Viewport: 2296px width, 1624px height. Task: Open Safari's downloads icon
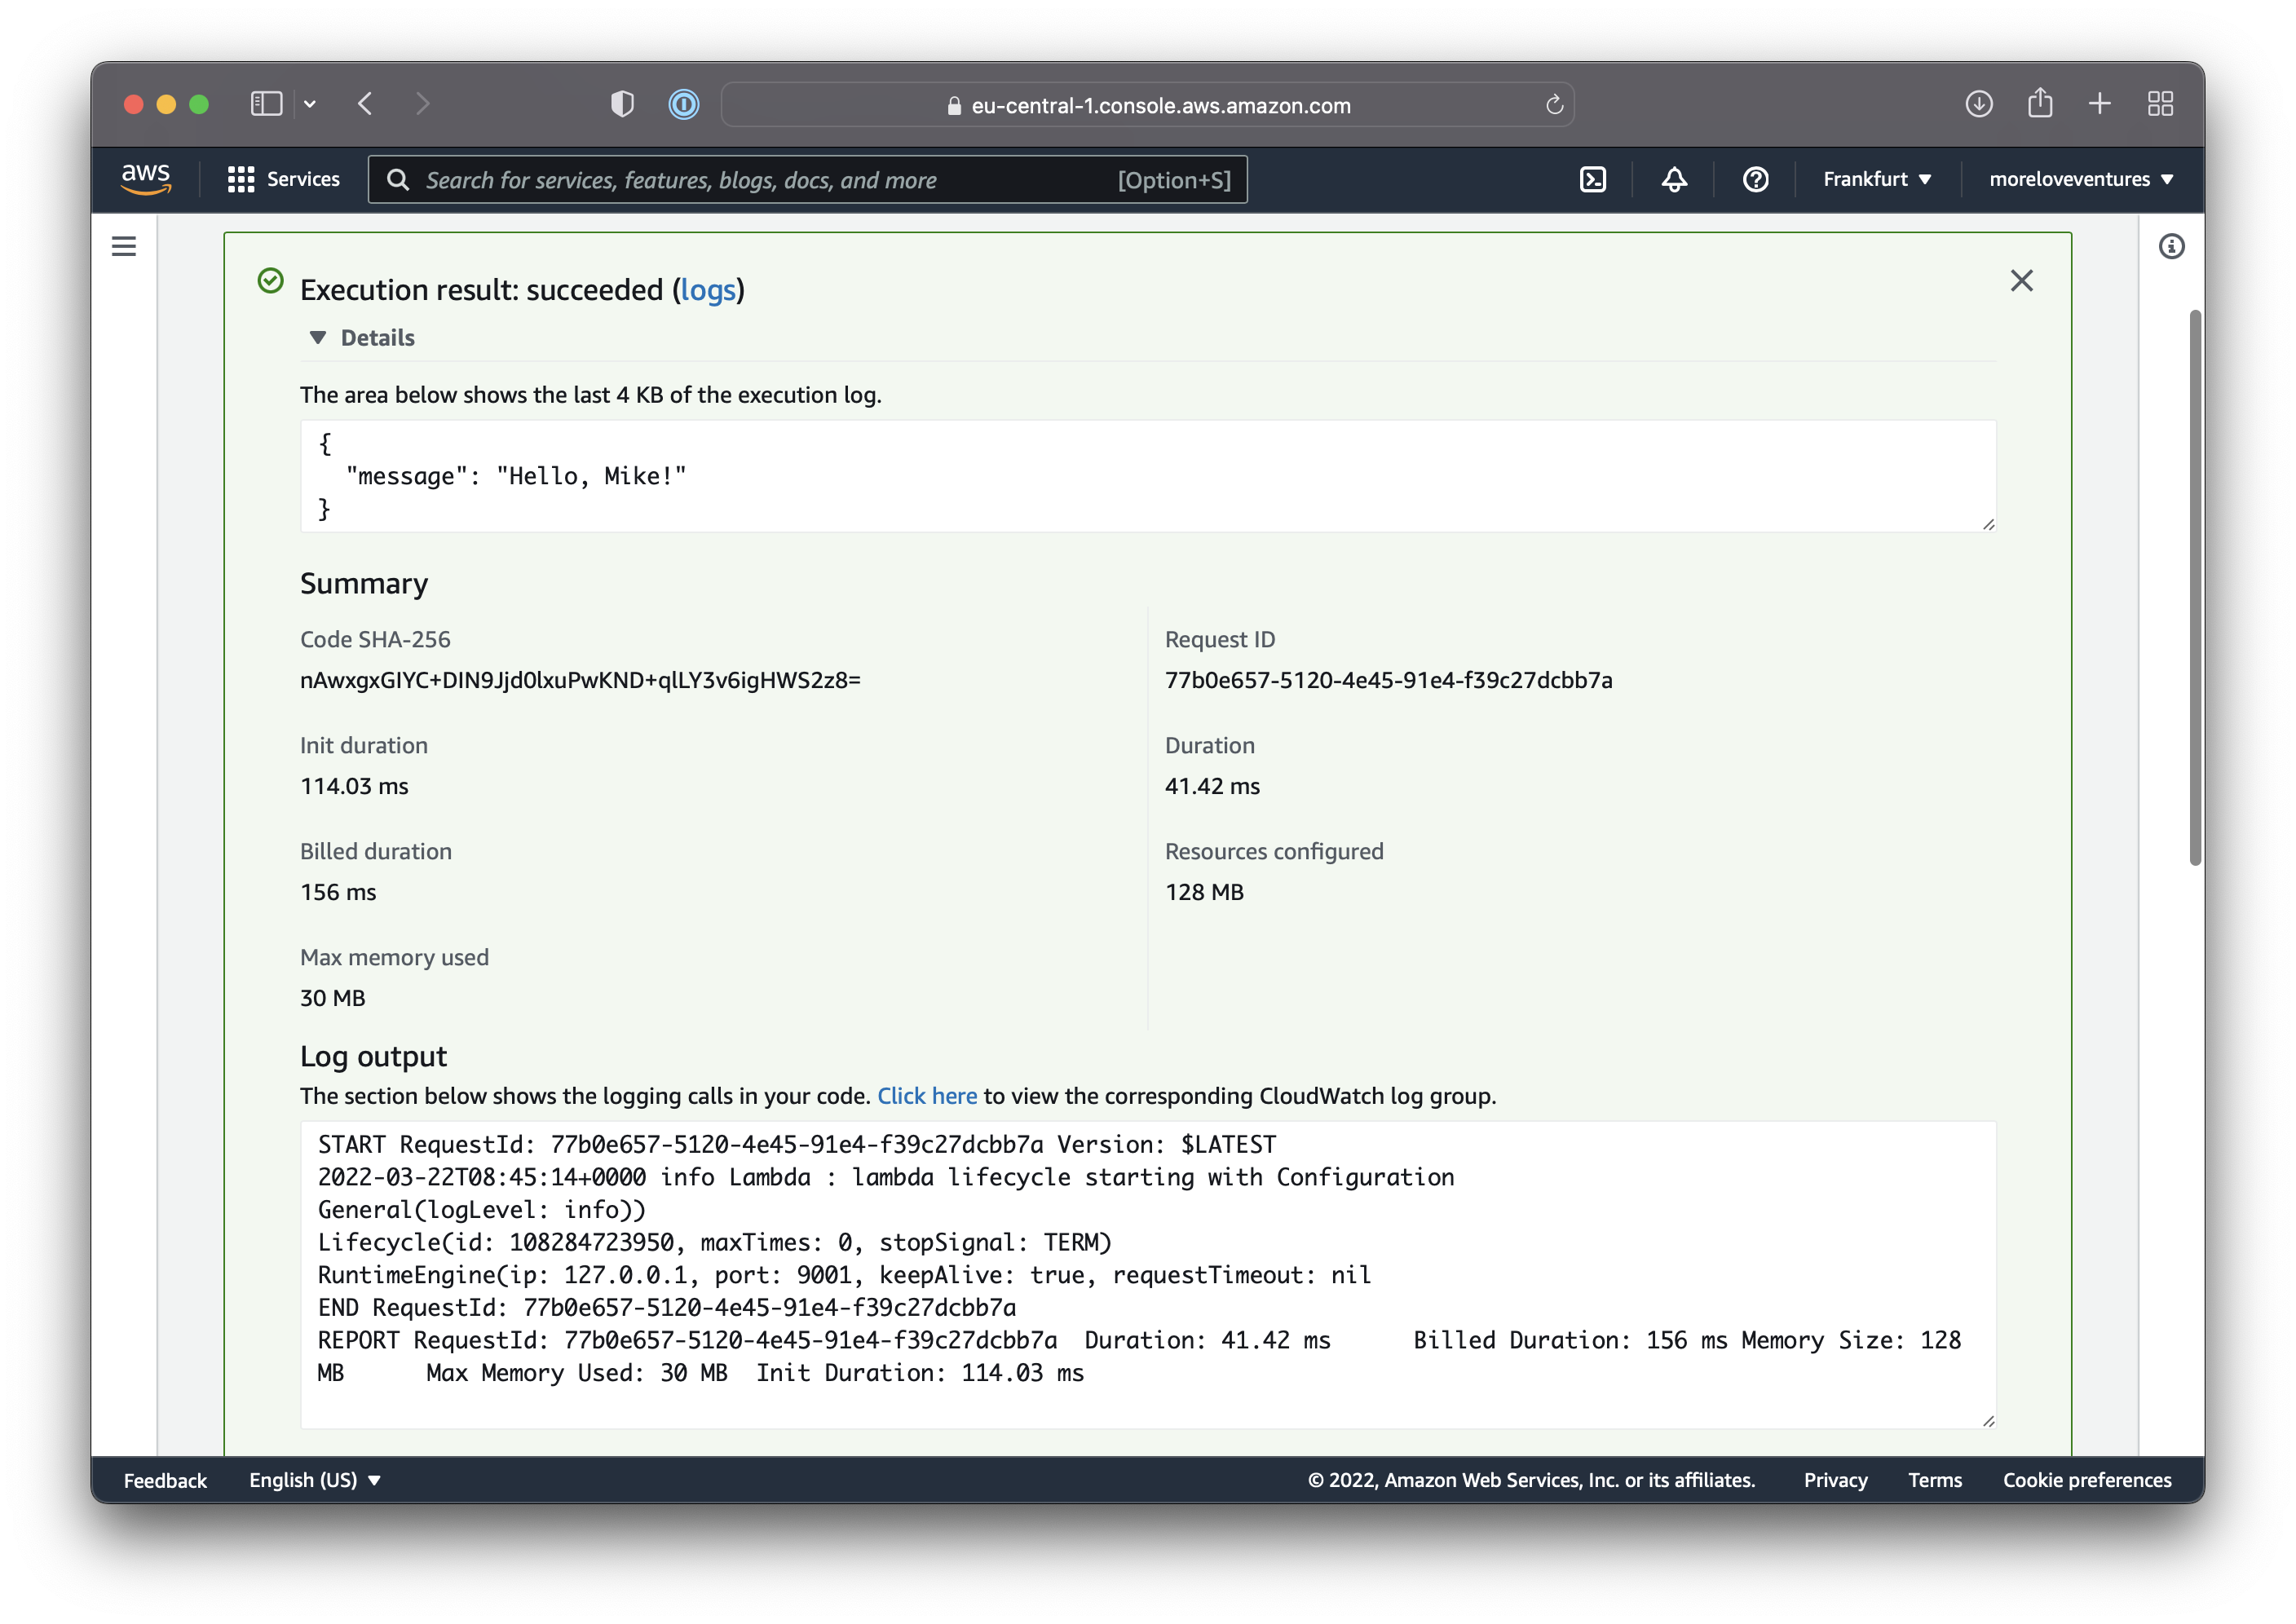[x=1978, y=104]
